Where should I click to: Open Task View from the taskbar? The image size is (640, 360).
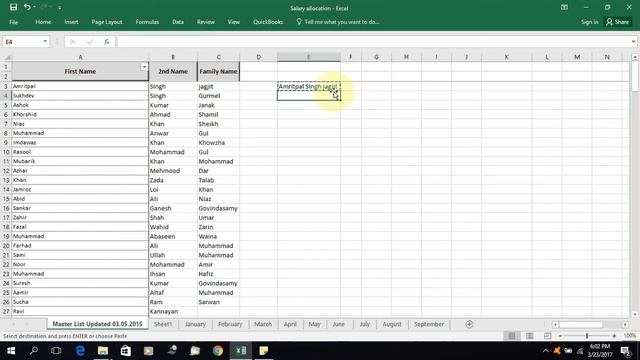pyautogui.click(x=56, y=351)
